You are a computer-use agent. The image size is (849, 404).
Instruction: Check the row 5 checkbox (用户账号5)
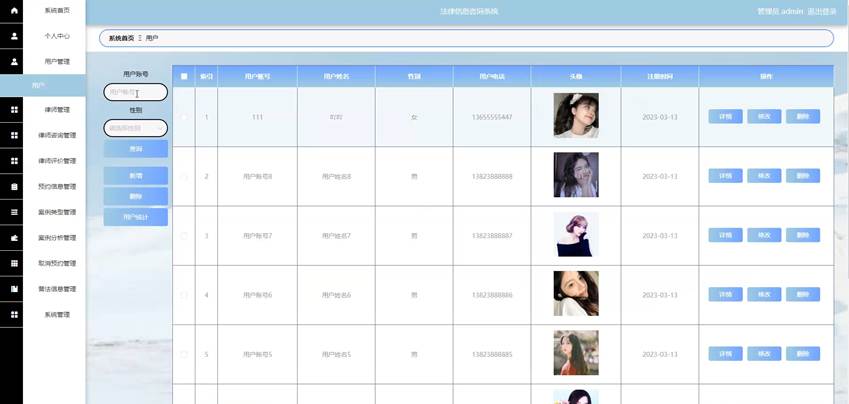[x=184, y=354]
